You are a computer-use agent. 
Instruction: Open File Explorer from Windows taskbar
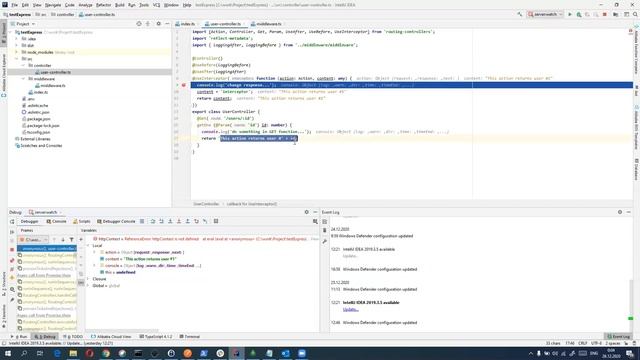pos(73,353)
